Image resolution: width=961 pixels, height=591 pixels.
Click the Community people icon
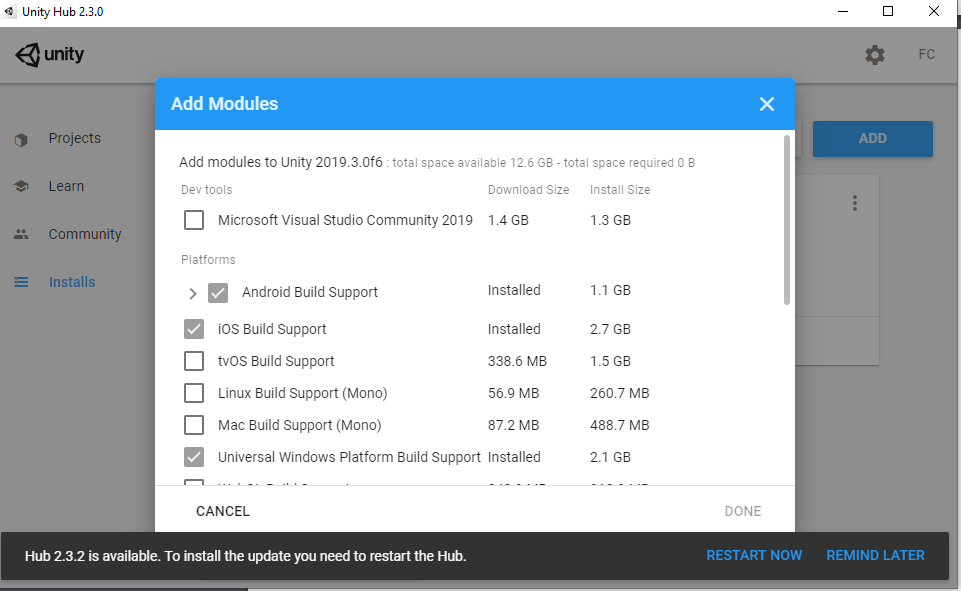pyautogui.click(x=21, y=234)
